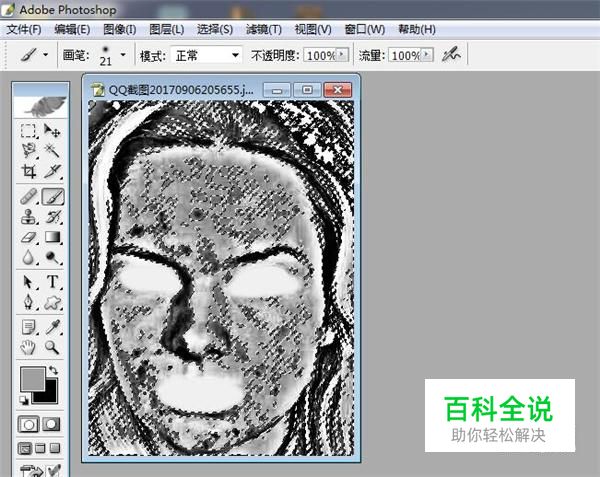
Task: Open the flow slider arrow
Action: point(427,55)
